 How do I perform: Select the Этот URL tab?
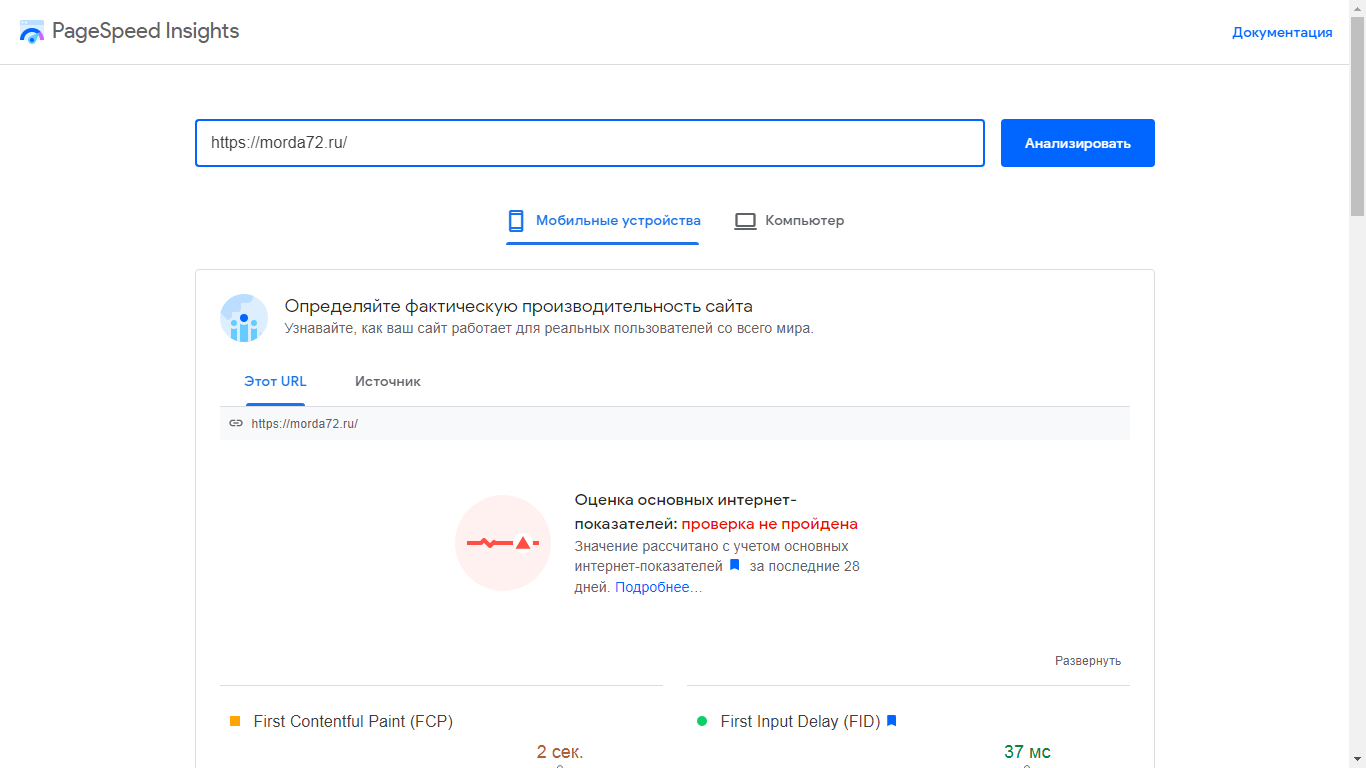pos(275,381)
